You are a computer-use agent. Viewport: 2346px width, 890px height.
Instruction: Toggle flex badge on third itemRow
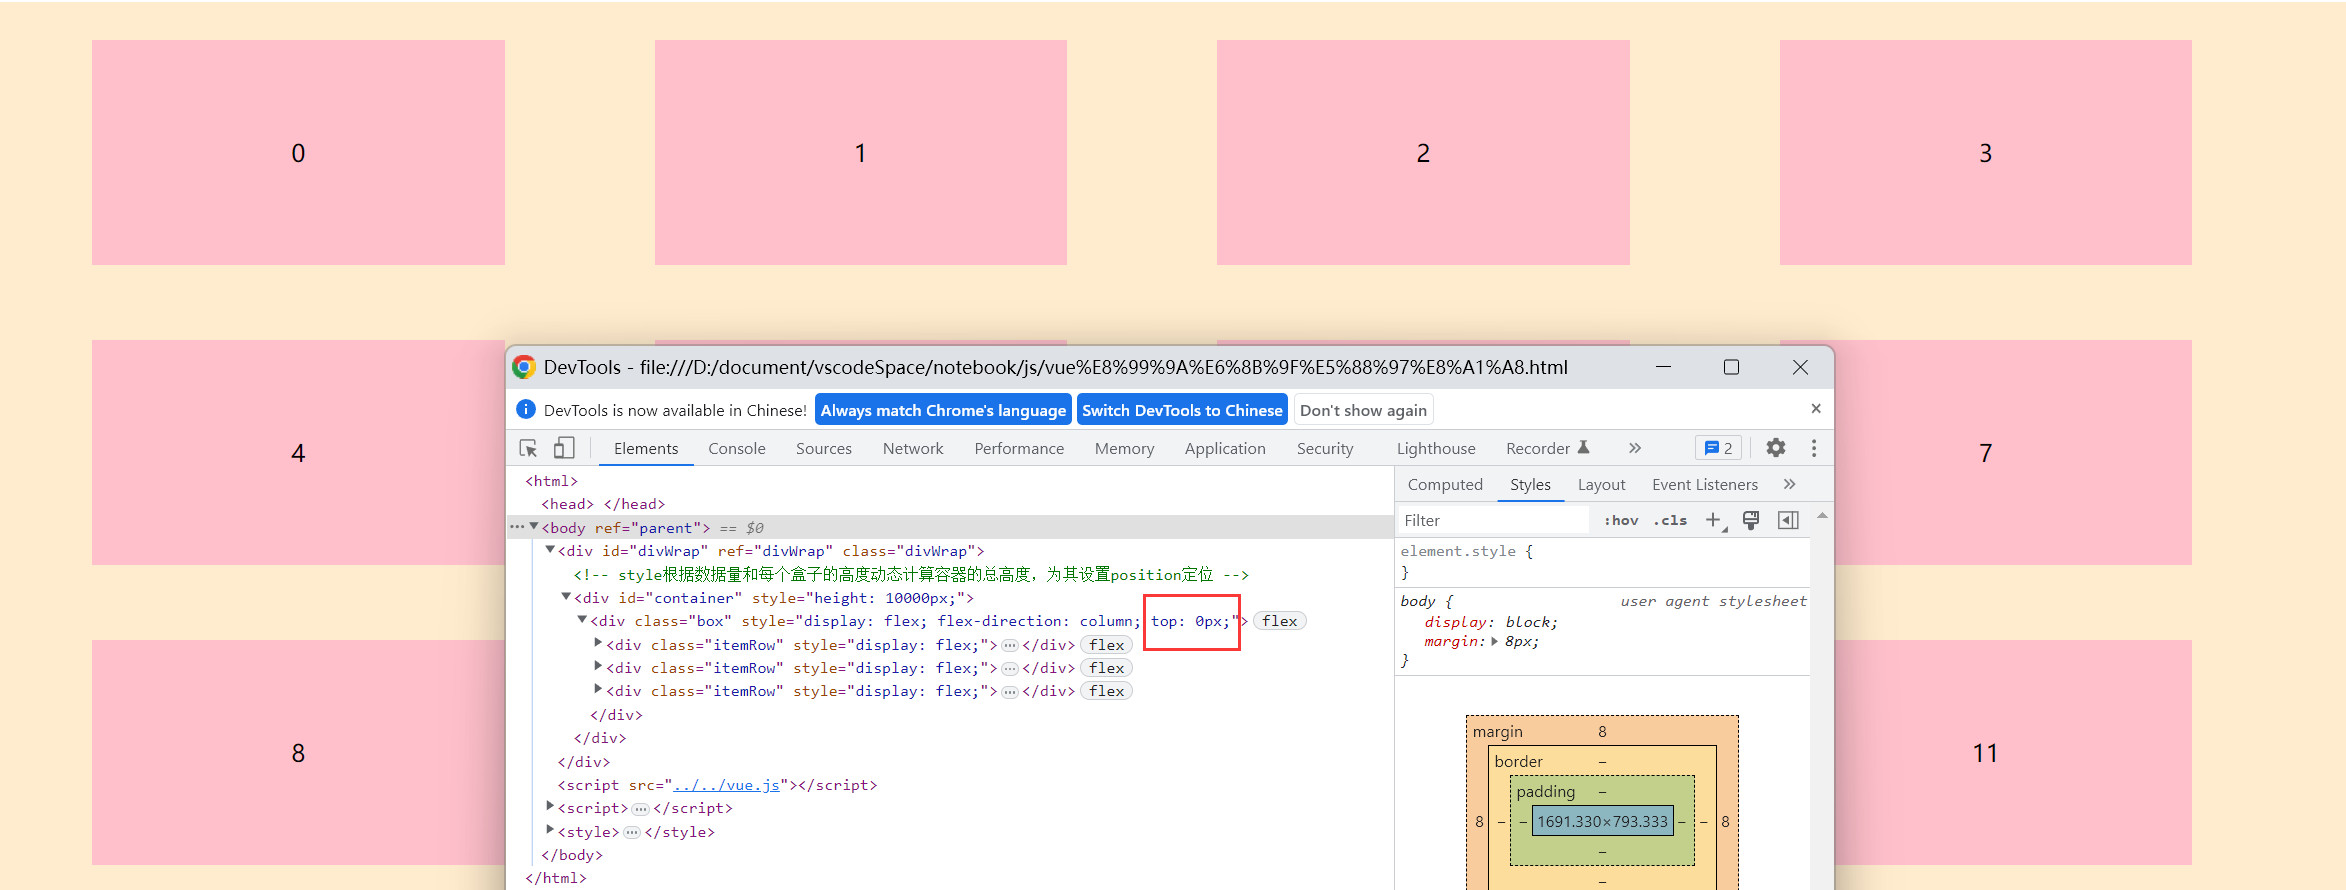tap(1106, 691)
